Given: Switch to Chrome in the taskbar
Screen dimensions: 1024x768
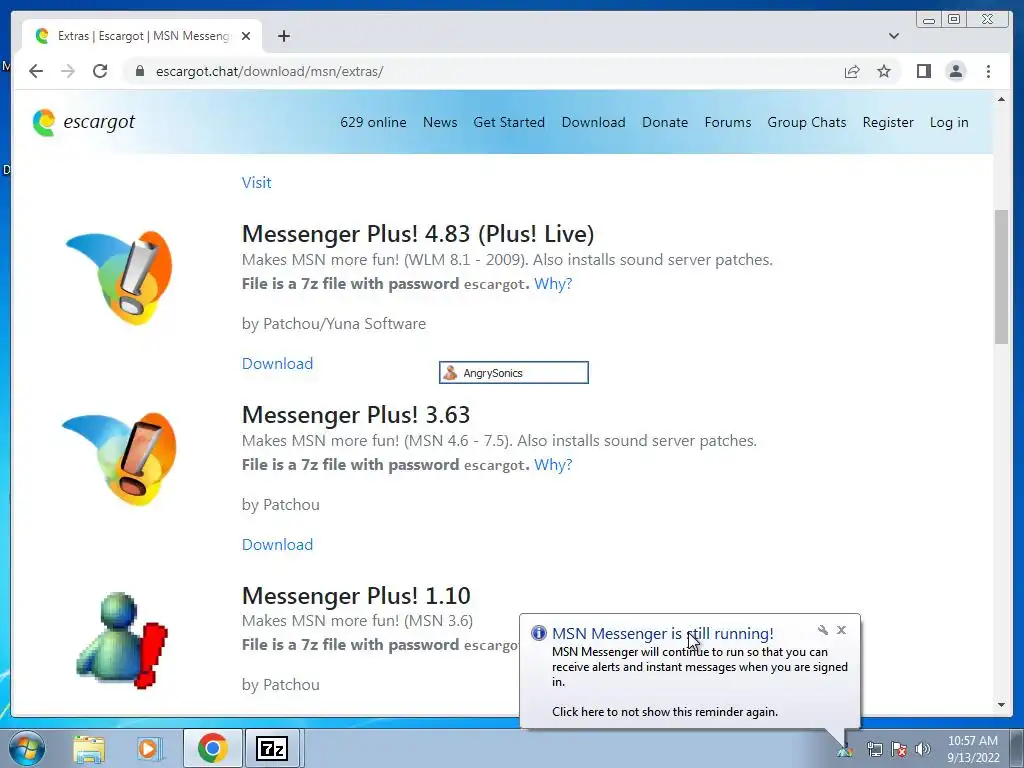Looking at the screenshot, I should [212, 748].
